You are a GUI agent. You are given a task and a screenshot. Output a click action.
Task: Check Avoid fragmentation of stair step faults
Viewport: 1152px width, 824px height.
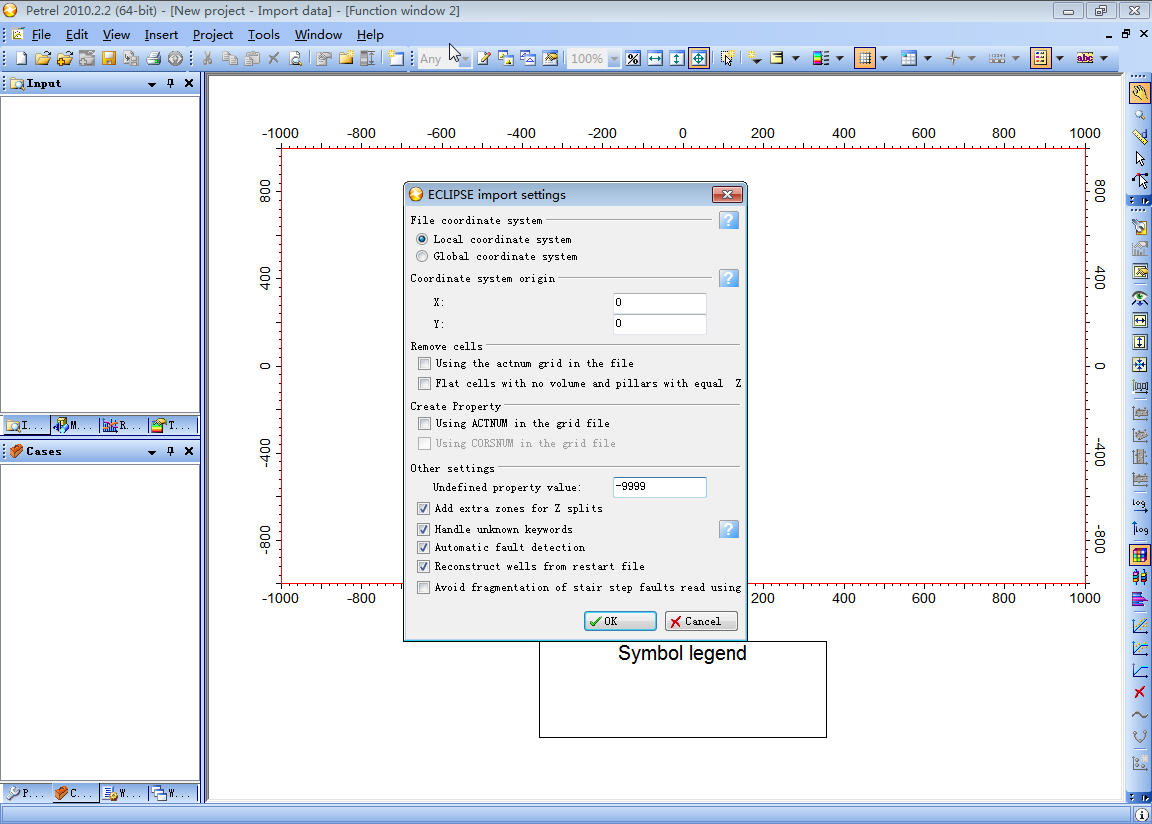tap(423, 588)
